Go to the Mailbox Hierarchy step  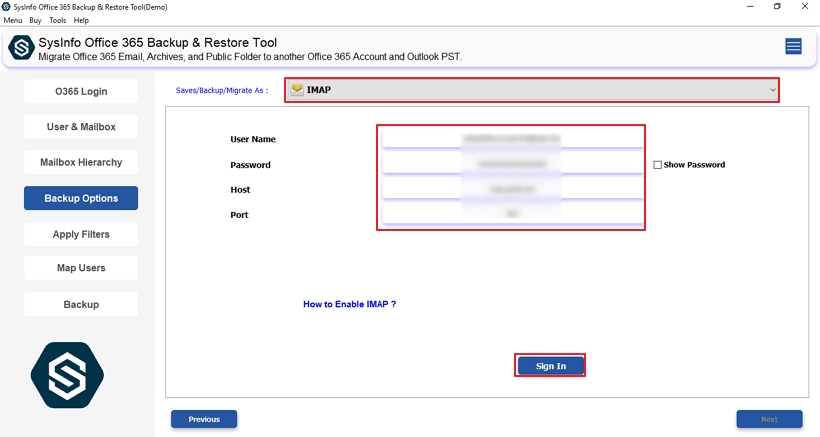pos(81,163)
